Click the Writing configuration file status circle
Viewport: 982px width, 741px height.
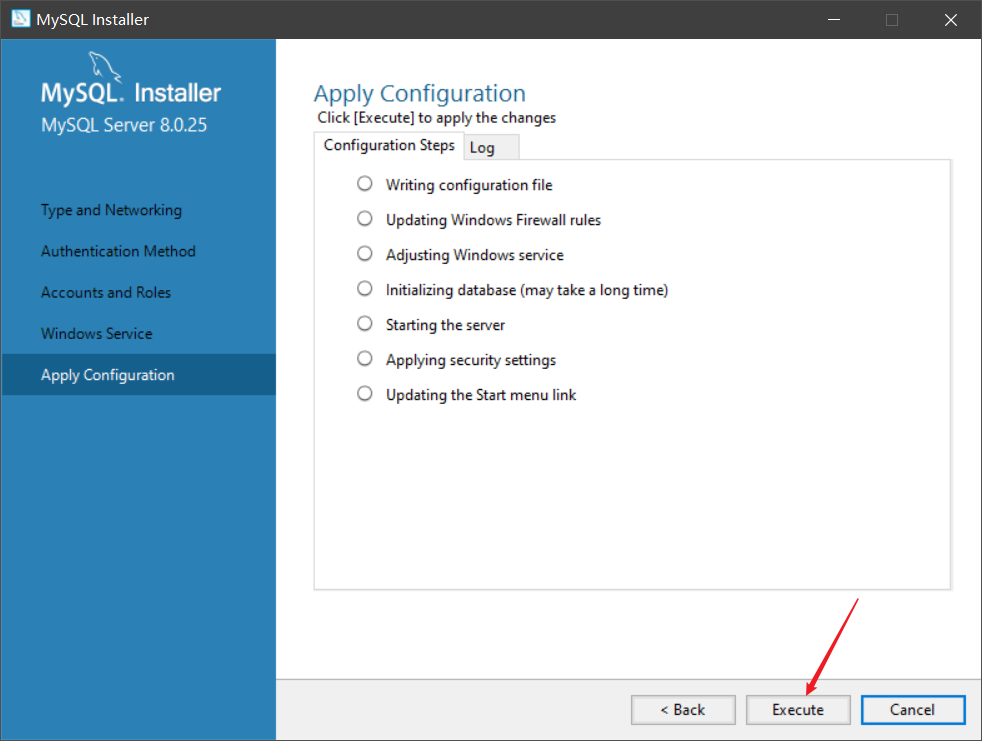(364, 184)
